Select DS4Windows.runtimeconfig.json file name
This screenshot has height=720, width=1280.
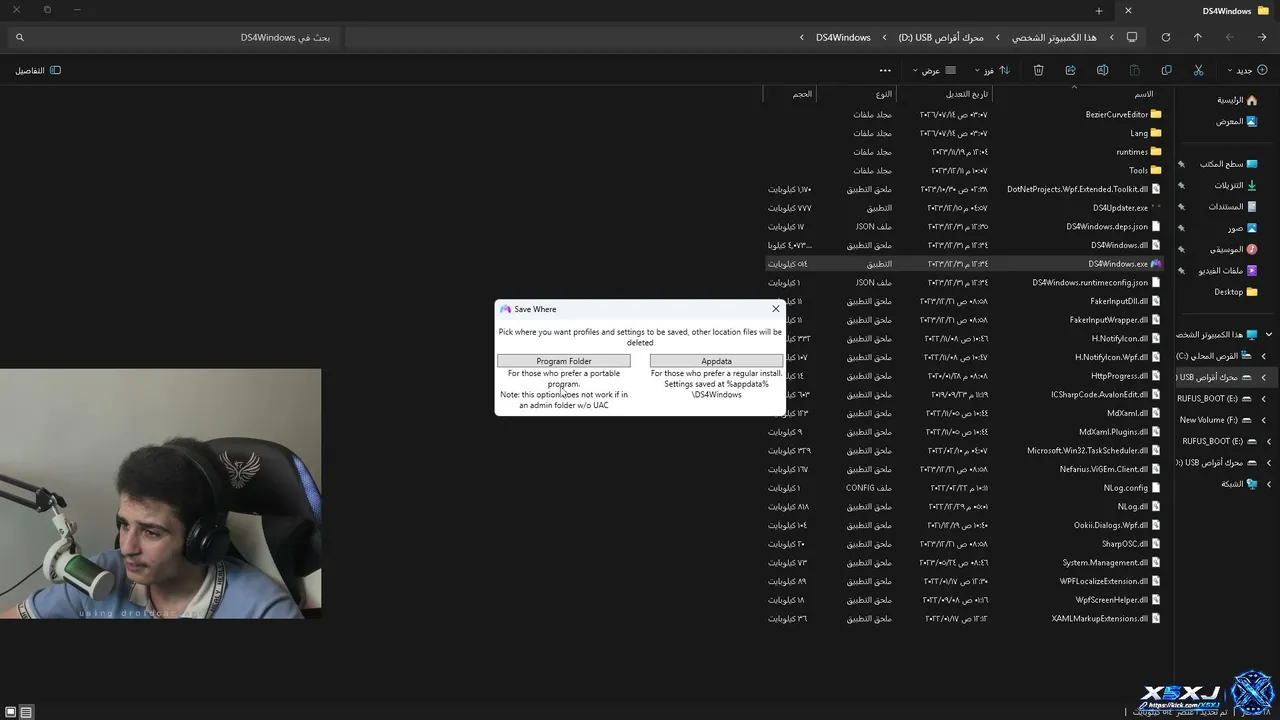(x=1090, y=283)
